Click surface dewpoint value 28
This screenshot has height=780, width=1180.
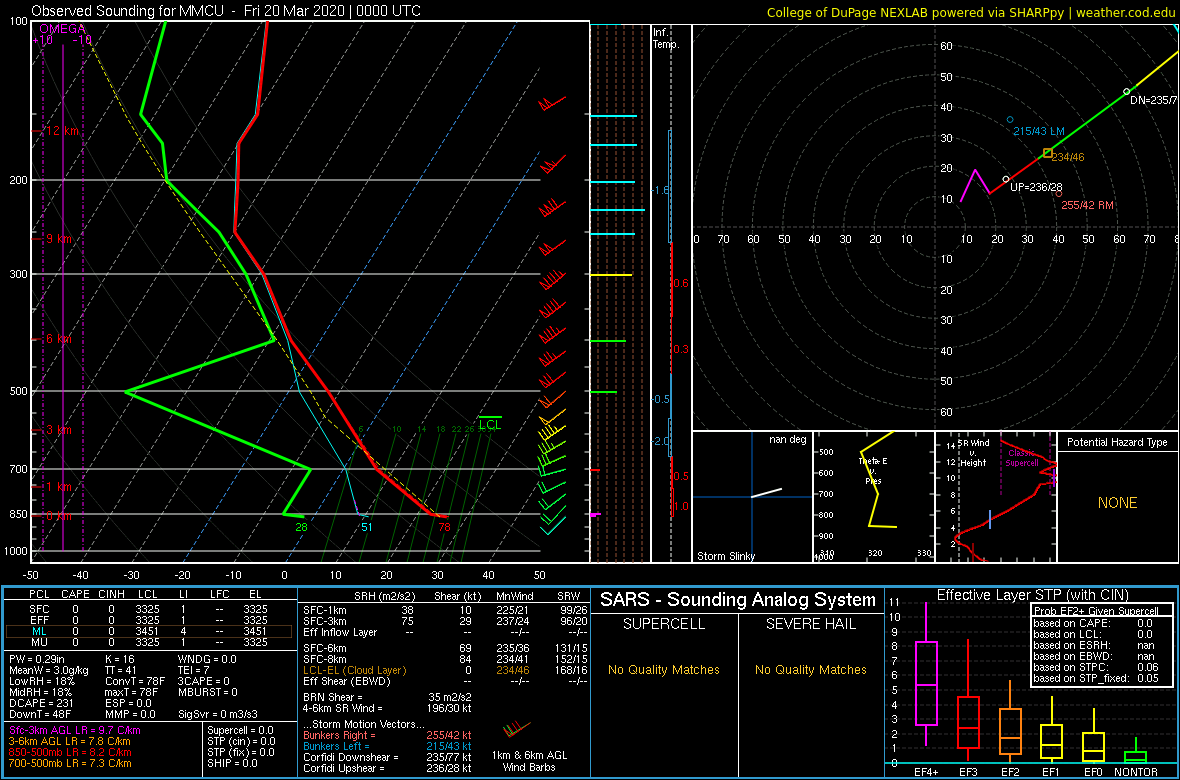click(301, 527)
